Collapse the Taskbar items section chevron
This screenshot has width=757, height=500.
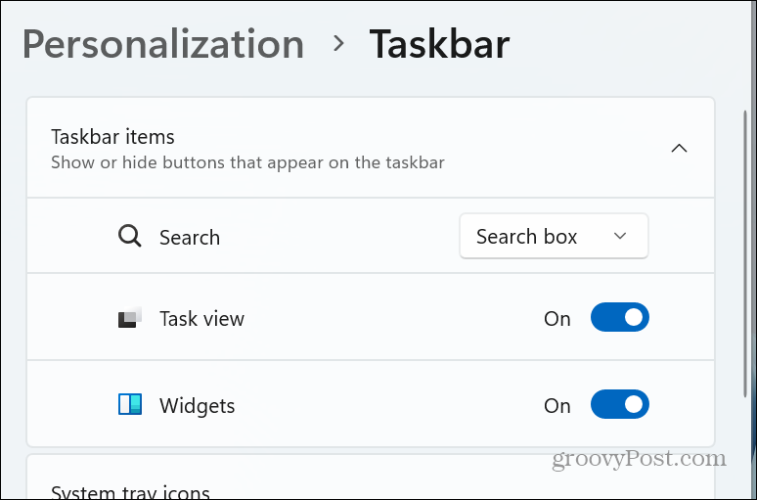(679, 148)
